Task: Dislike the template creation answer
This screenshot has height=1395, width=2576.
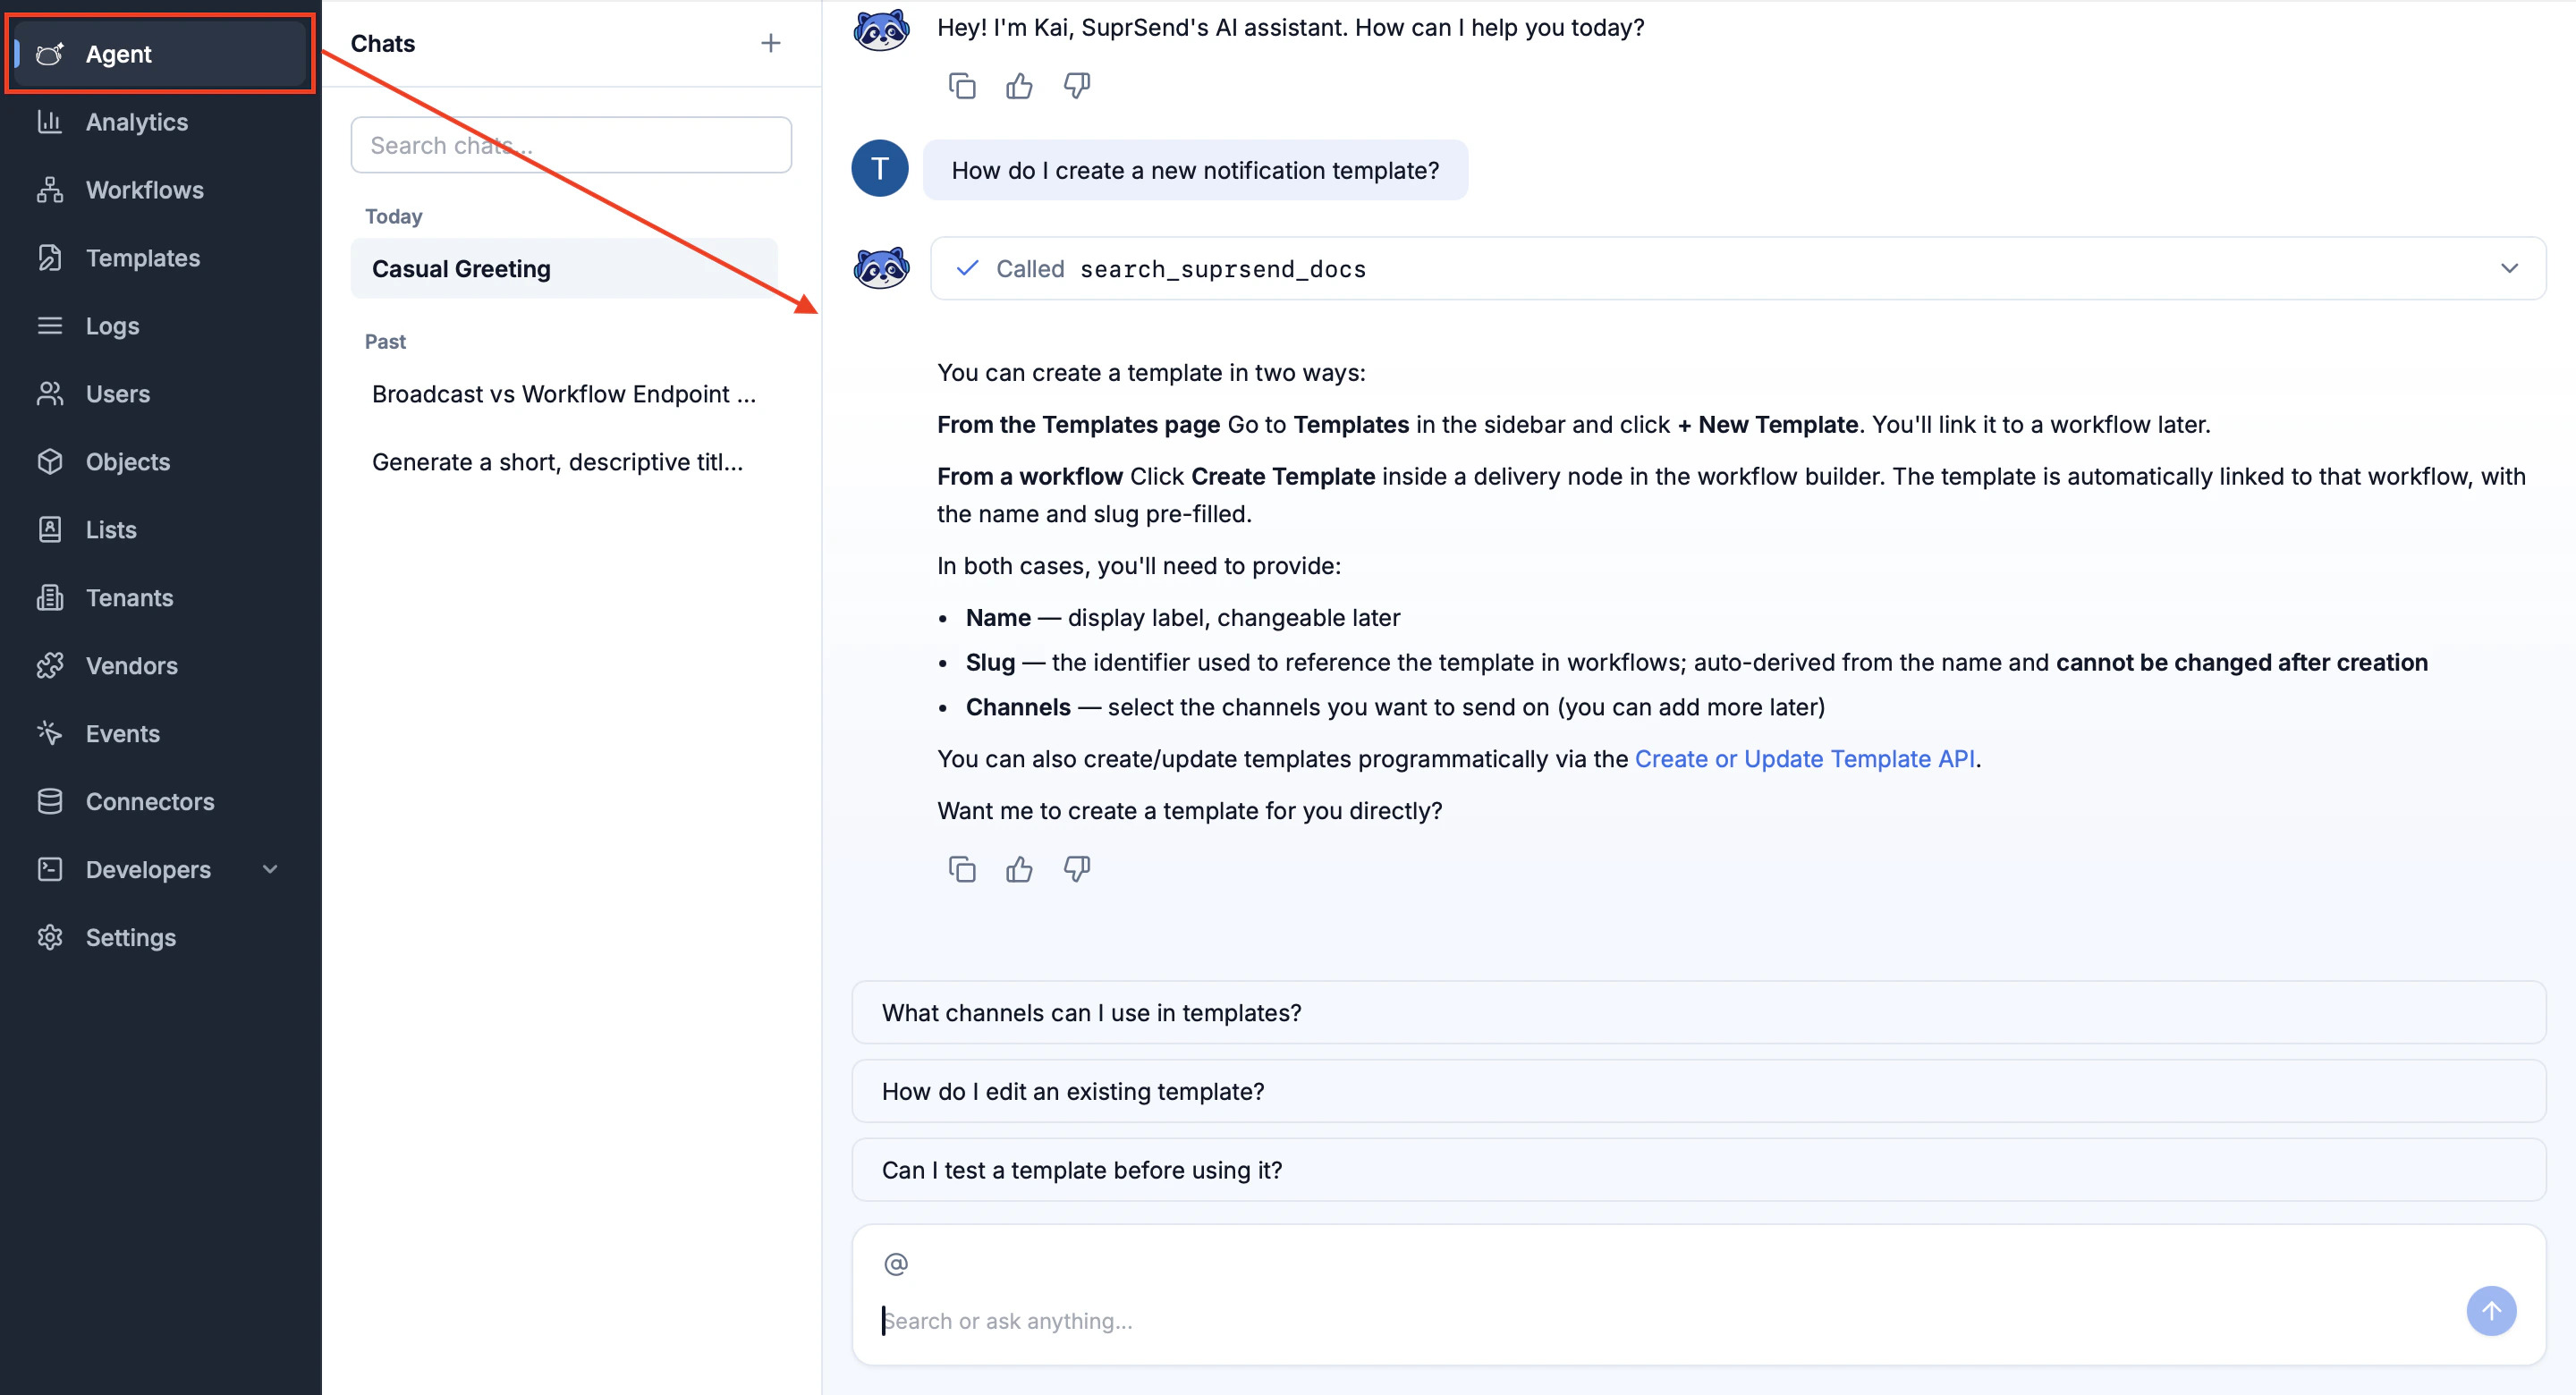Action: pos(1076,869)
